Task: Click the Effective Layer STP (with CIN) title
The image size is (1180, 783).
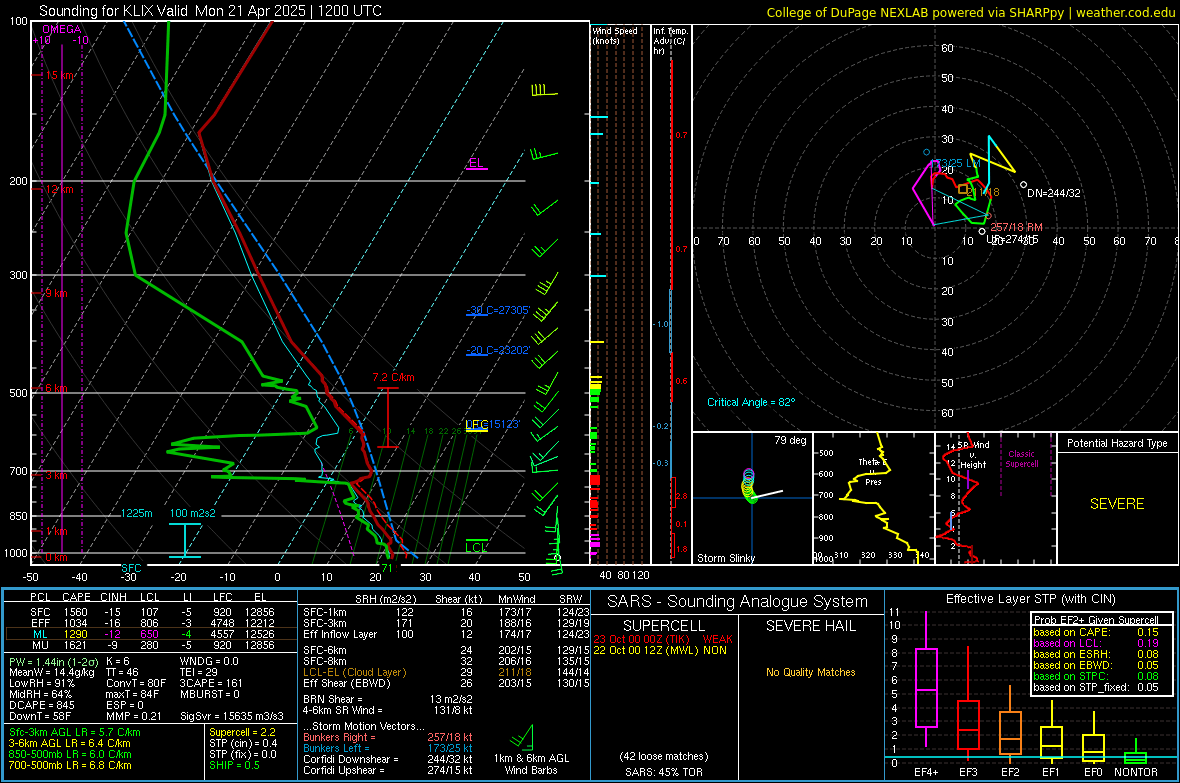Action: point(1031,599)
